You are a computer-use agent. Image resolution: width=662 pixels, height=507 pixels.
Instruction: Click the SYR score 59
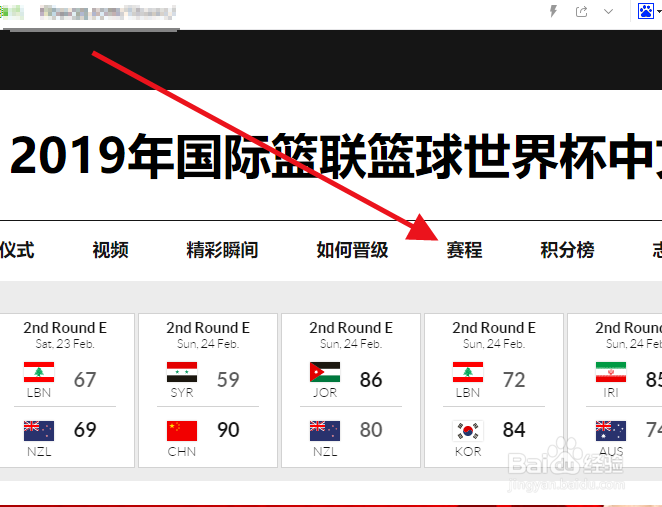[x=228, y=380]
